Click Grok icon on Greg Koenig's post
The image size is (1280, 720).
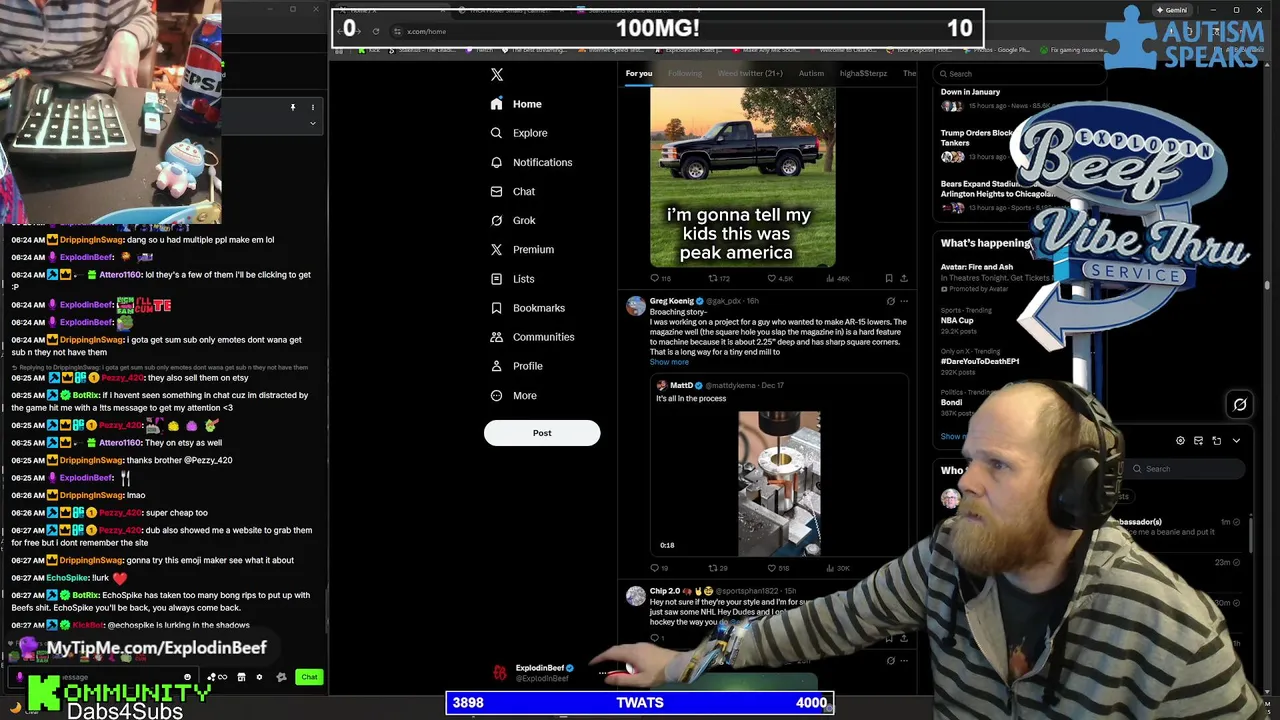[x=890, y=301]
